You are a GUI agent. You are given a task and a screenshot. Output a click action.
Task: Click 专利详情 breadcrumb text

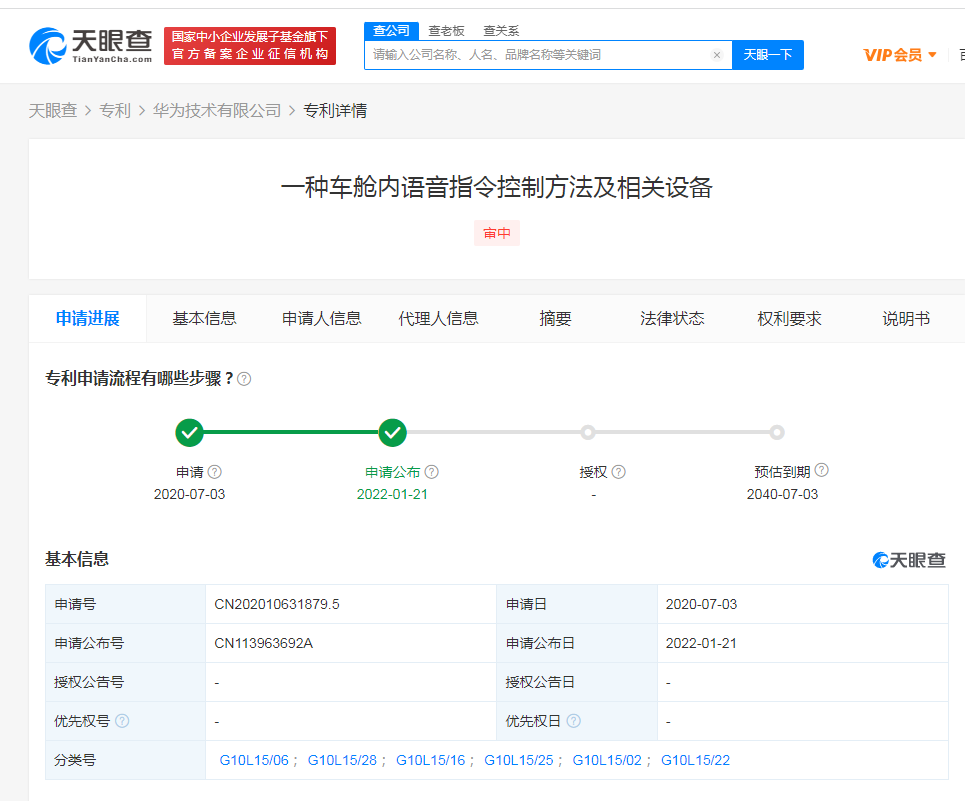click(x=335, y=111)
